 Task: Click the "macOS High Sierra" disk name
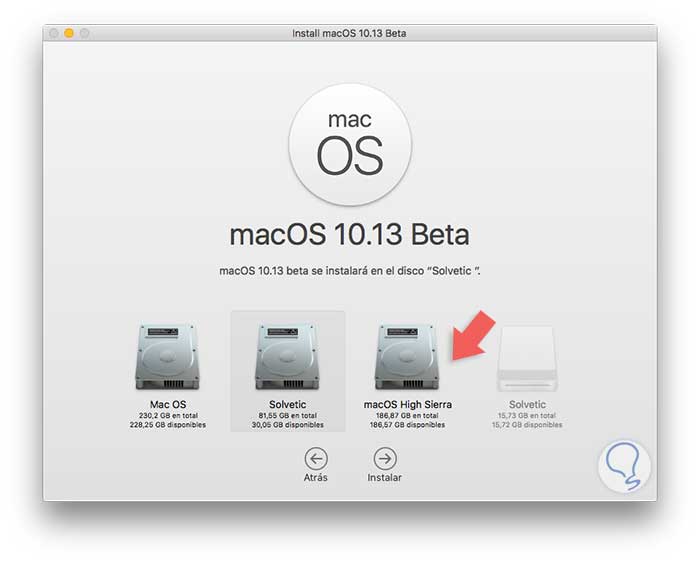(x=407, y=404)
